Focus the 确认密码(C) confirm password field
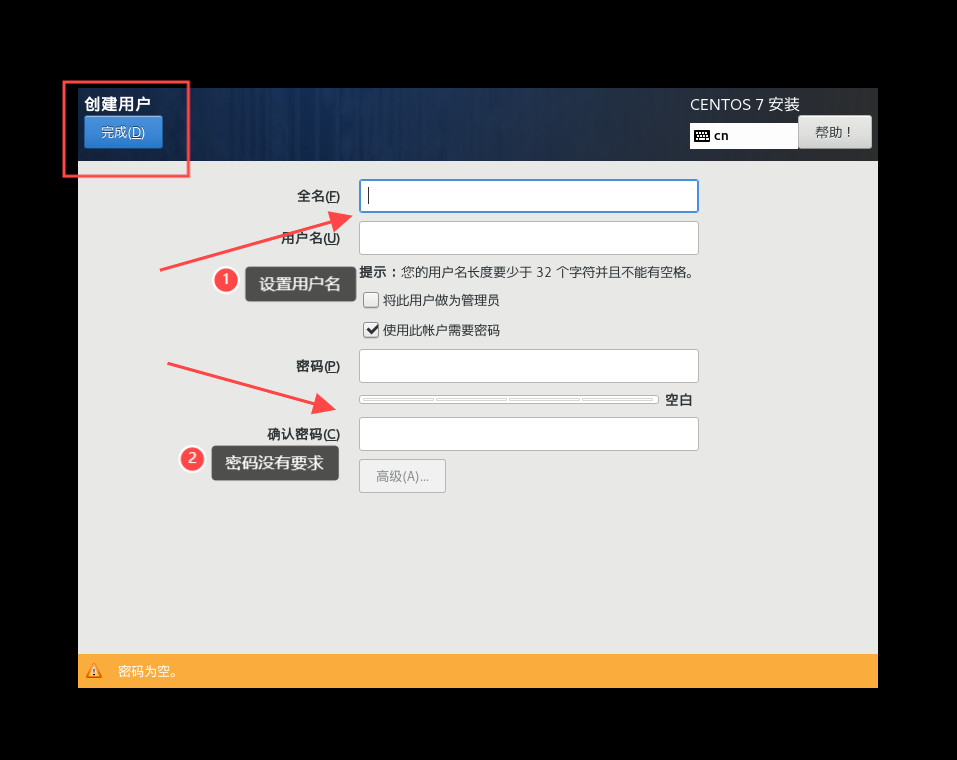This screenshot has height=760, width=957. [x=529, y=434]
